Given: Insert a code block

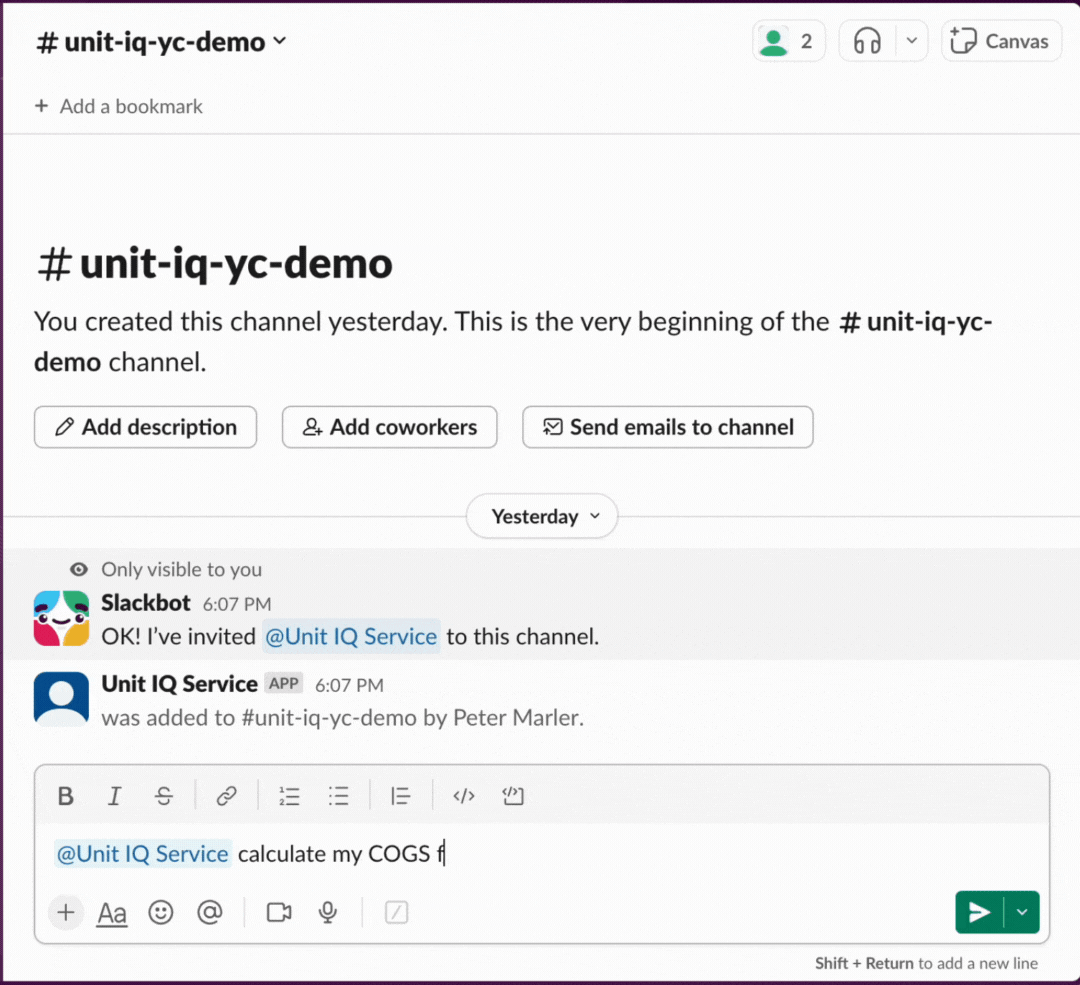Looking at the screenshot, I should pos(513,796).
